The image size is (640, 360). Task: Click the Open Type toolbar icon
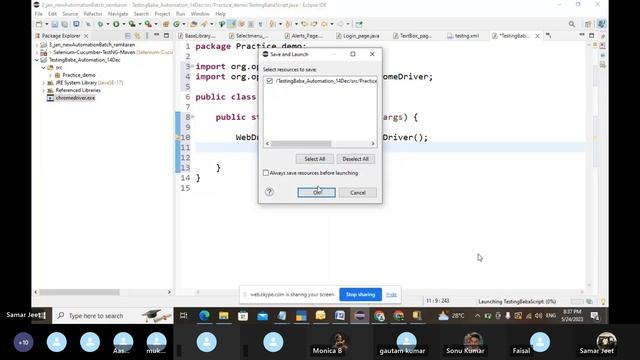click(194, 24)
